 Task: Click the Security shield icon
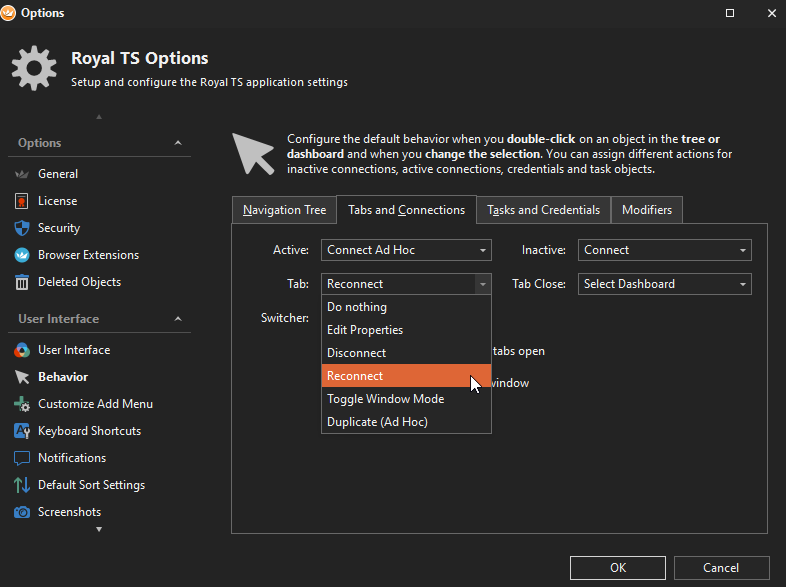[22, 228]
